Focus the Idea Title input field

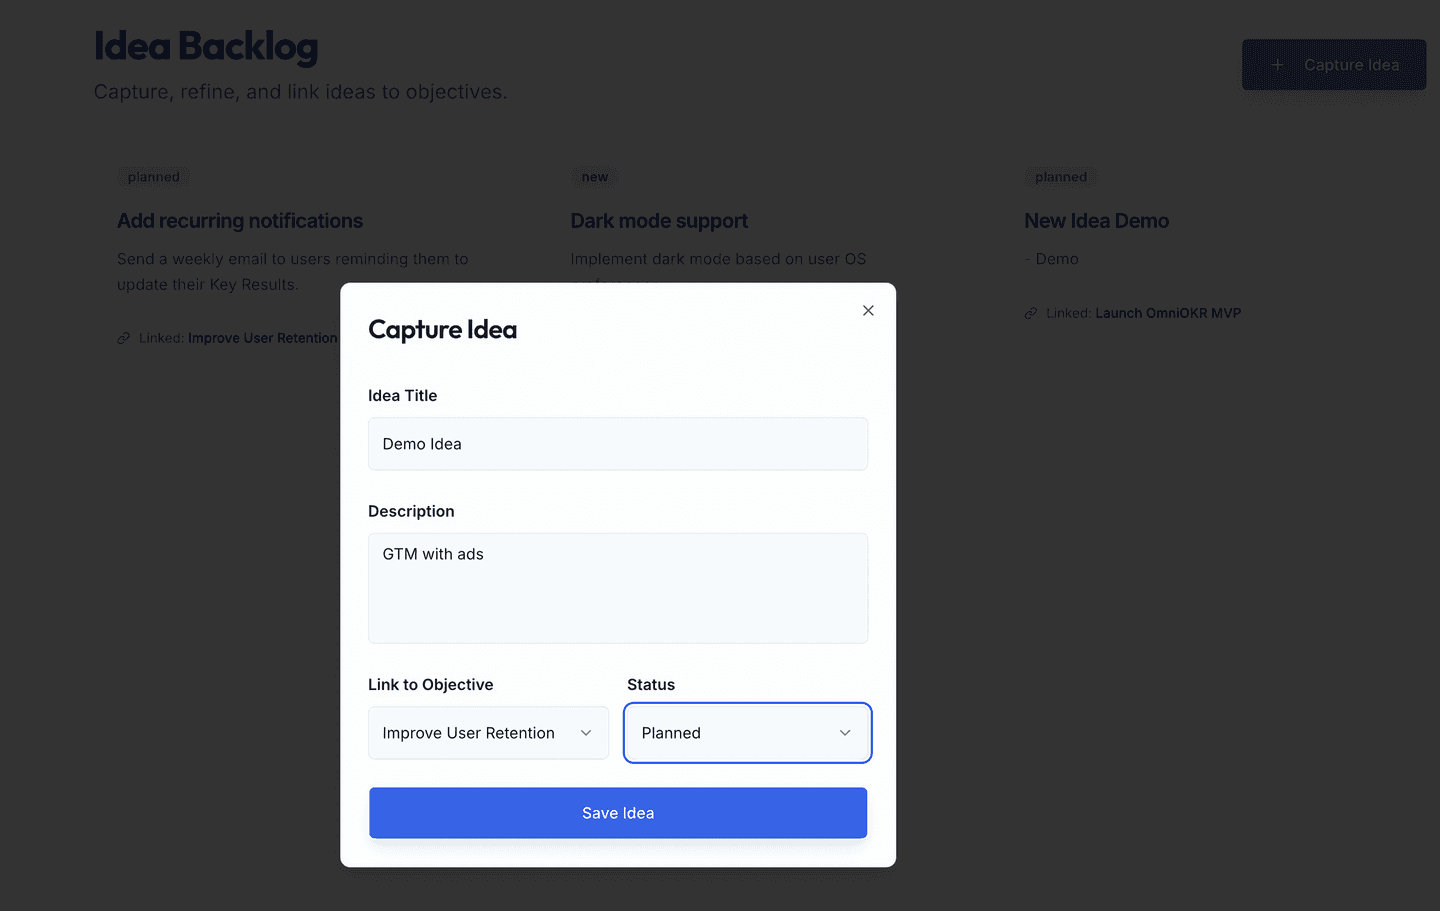point(617,443)
